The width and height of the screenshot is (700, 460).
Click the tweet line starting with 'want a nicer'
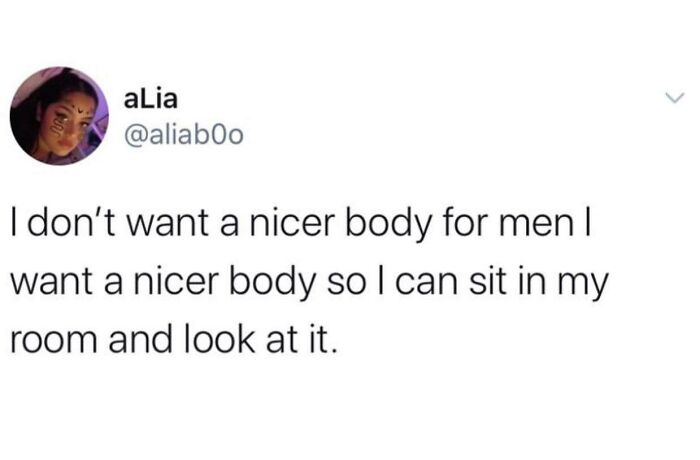coord(309,283)
